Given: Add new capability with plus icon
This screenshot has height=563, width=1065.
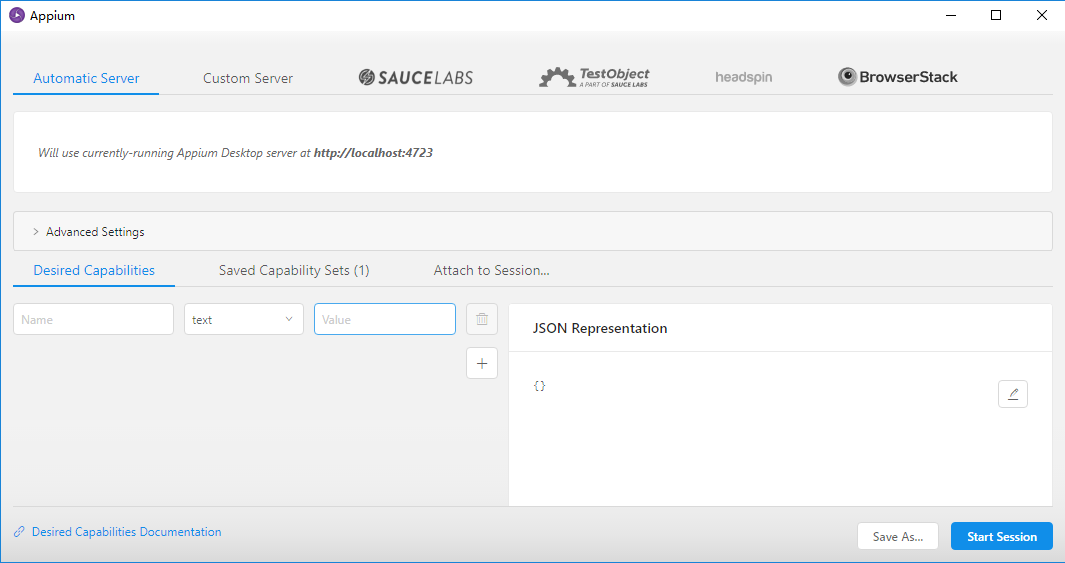Looking at the screenshot, I should [x=481, y=364].
